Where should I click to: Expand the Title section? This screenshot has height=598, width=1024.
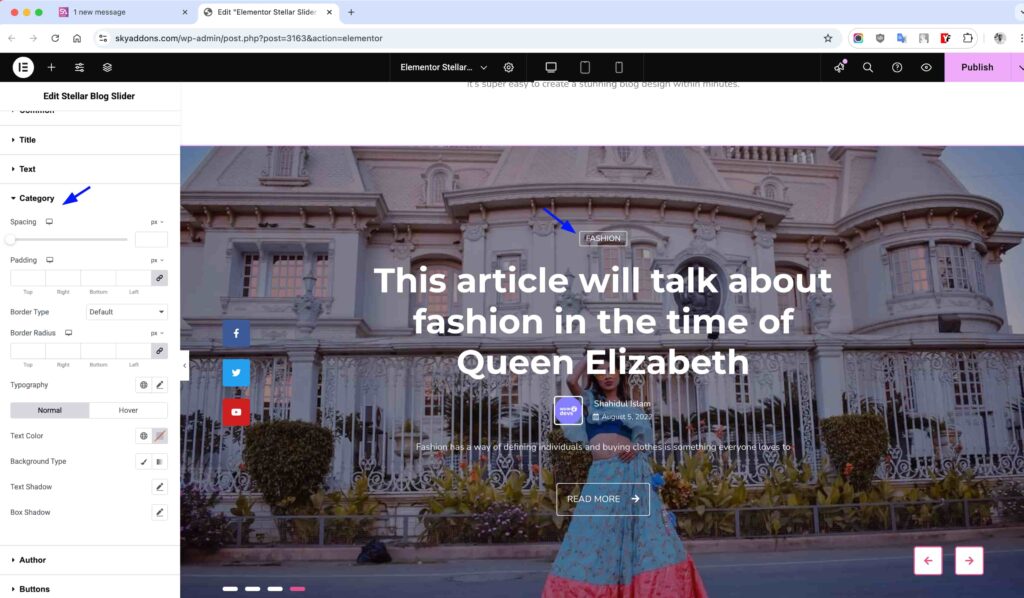[x=90, y=140]
